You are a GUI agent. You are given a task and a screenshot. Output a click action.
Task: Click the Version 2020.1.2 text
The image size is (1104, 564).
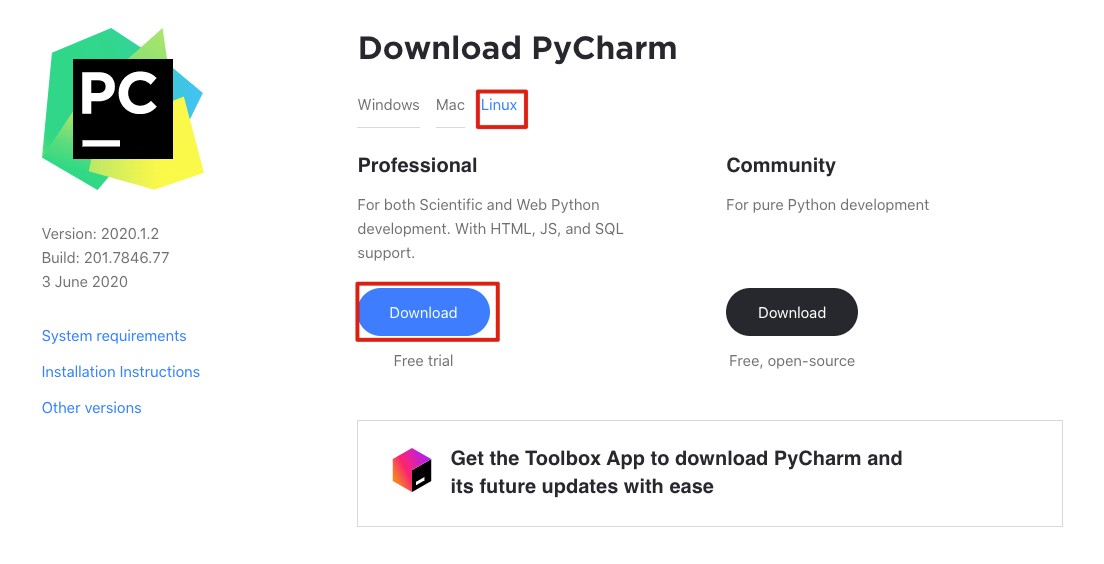(100, 234)
